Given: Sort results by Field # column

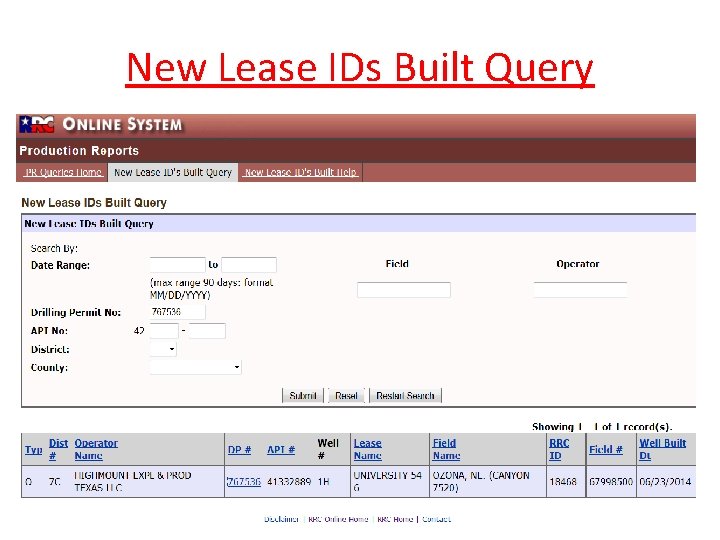Looking at the screenshot, I should (606, 450).
